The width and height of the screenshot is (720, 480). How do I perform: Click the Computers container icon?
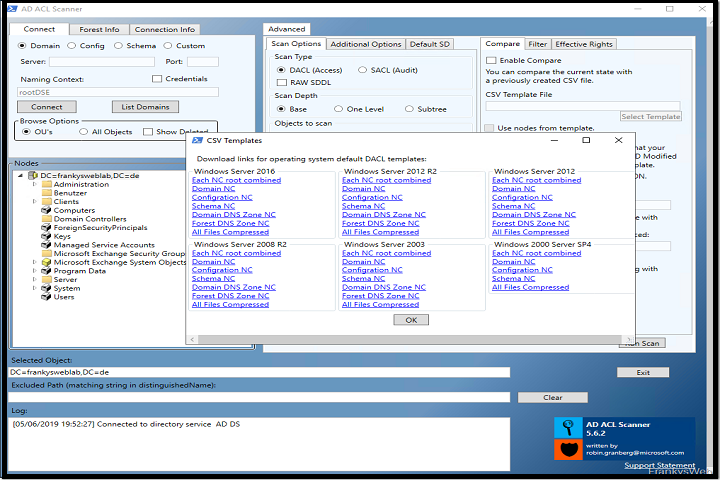[46, 211]
